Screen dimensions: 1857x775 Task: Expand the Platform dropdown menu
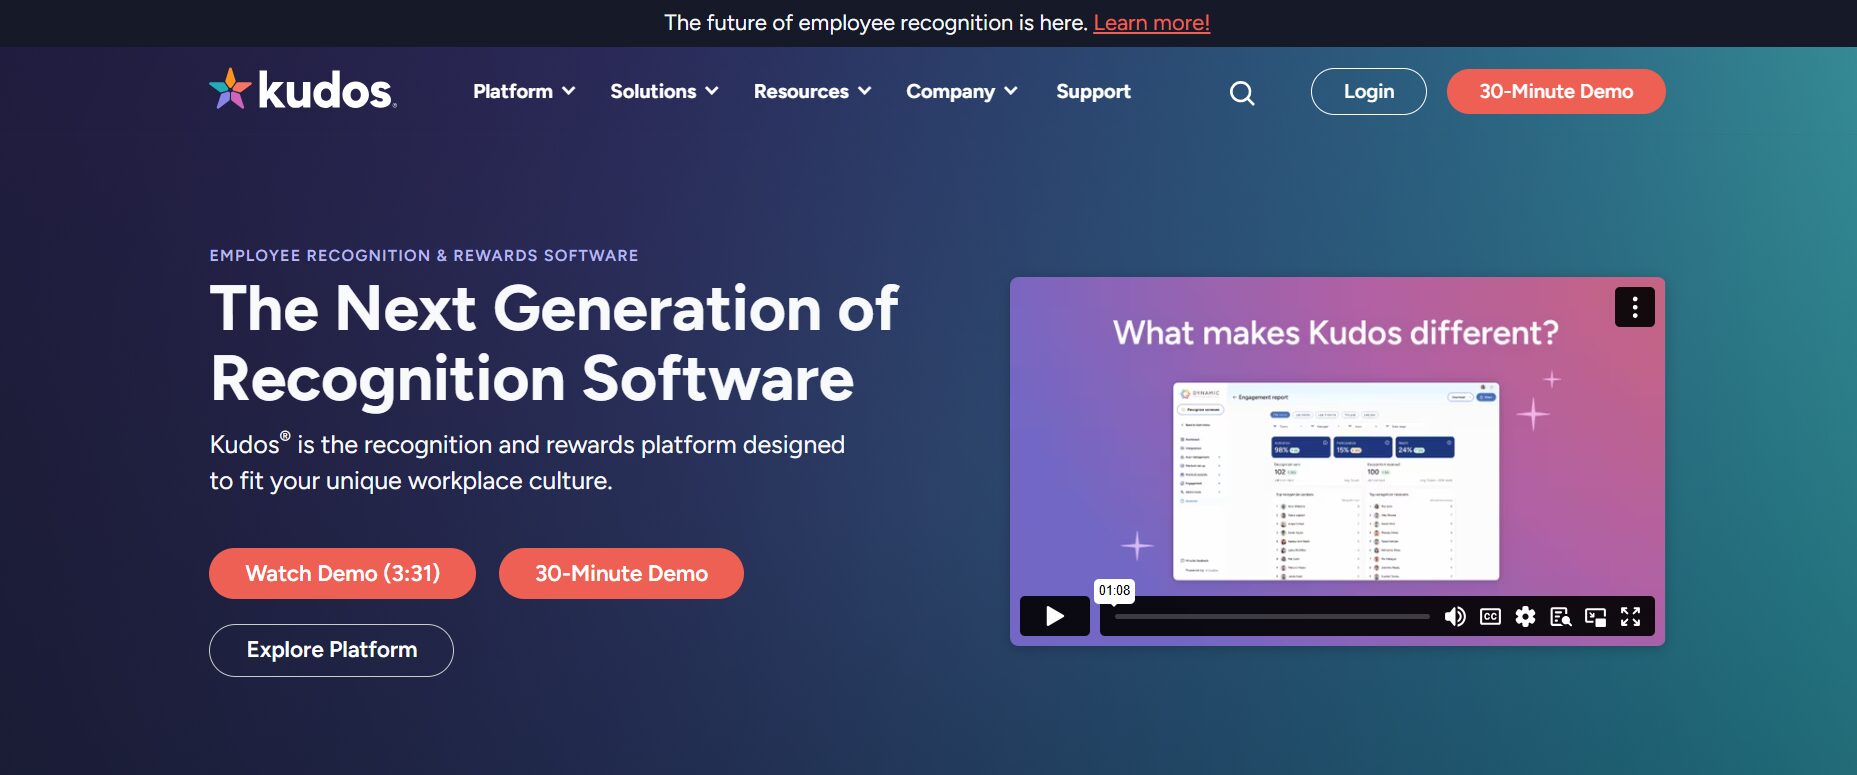(x=524, y=91)
